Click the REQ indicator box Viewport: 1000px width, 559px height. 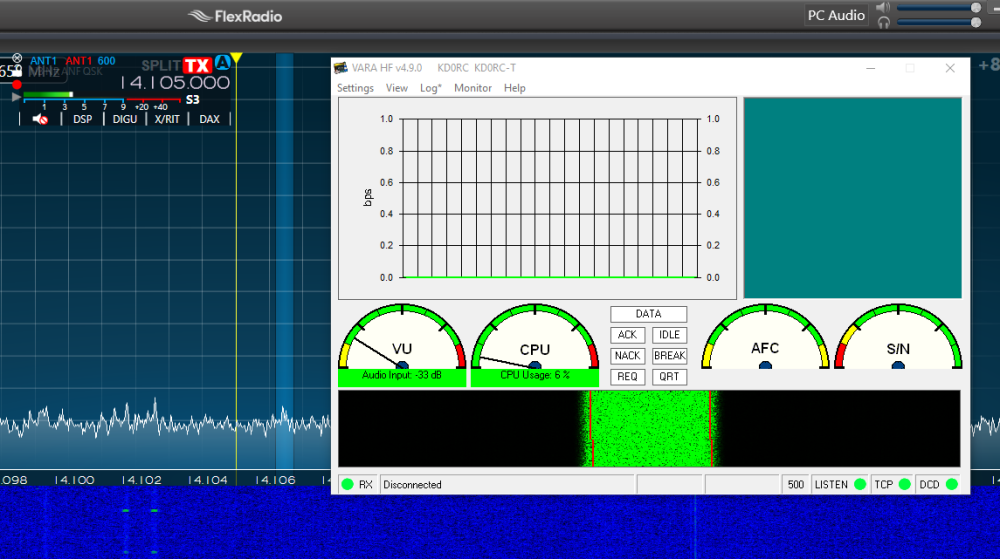coord(628,377)
